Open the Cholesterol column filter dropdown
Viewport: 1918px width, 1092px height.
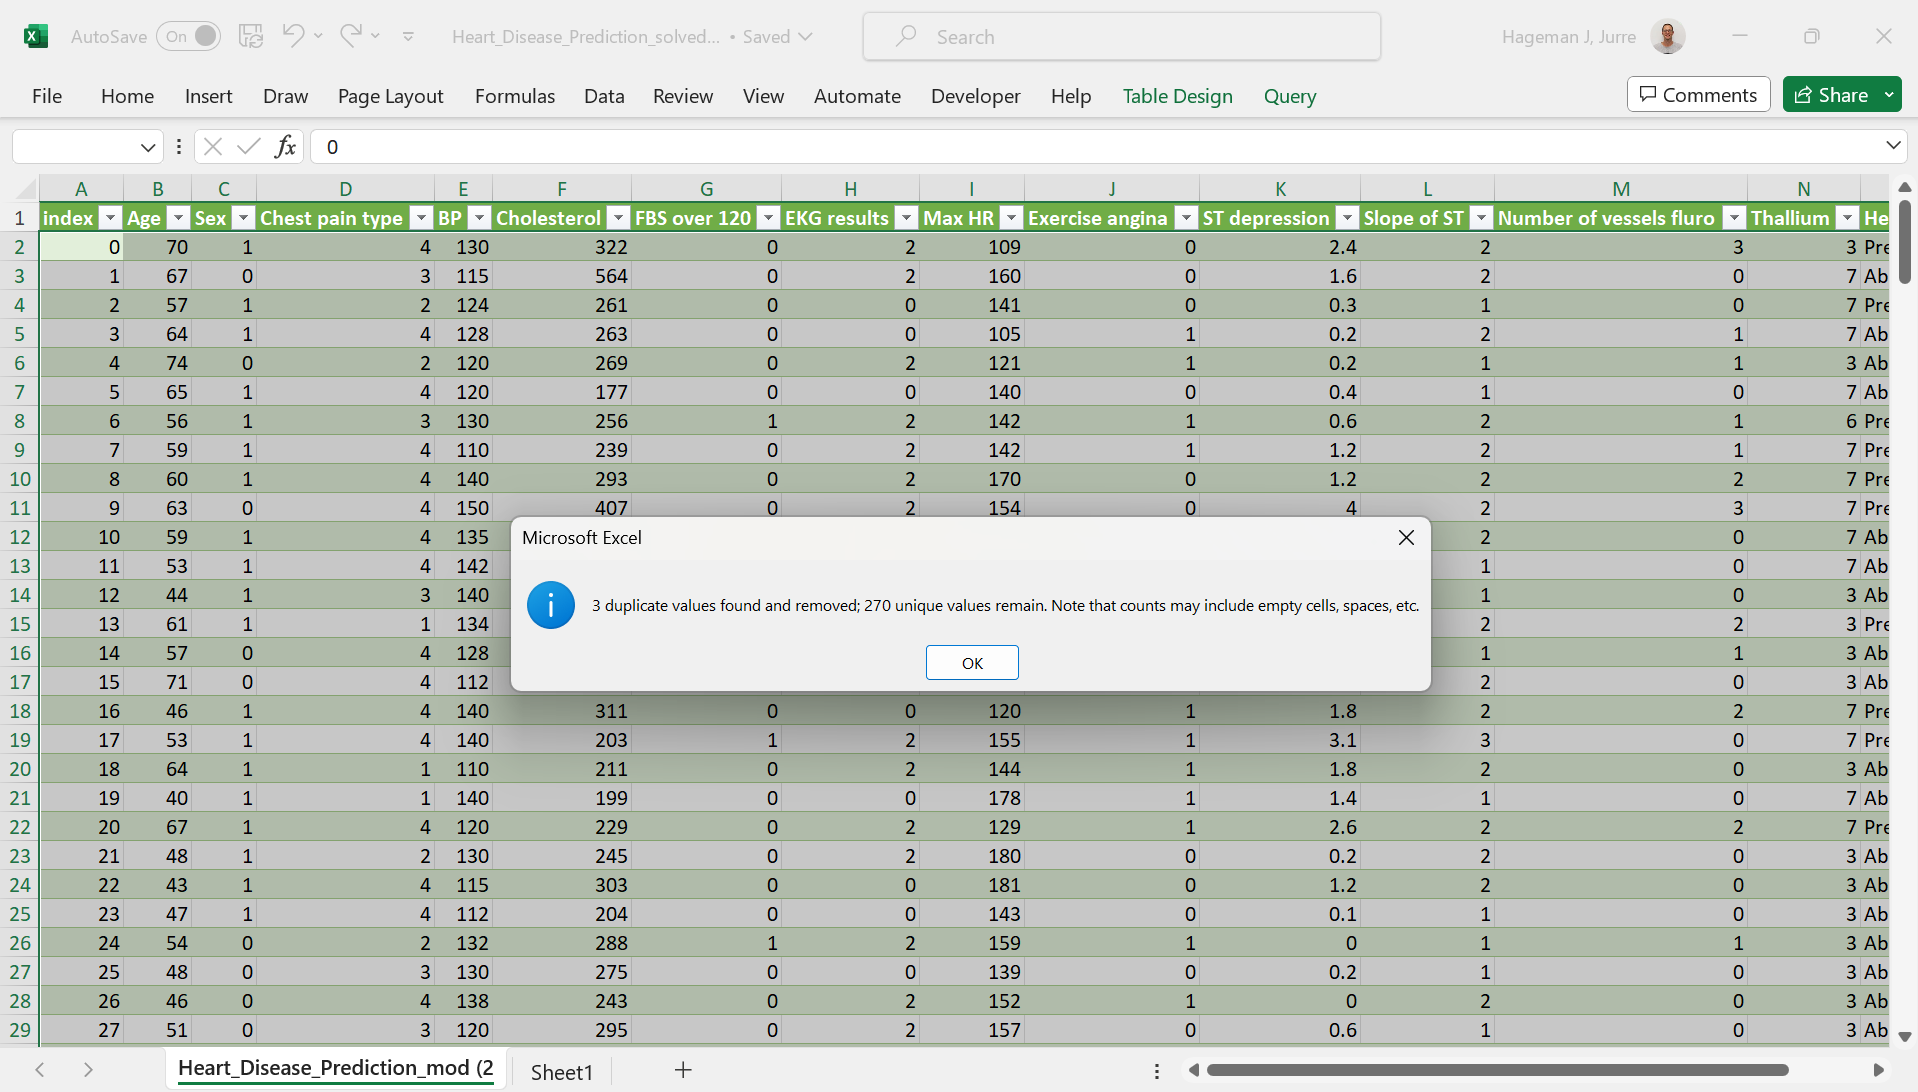(618, 218)
